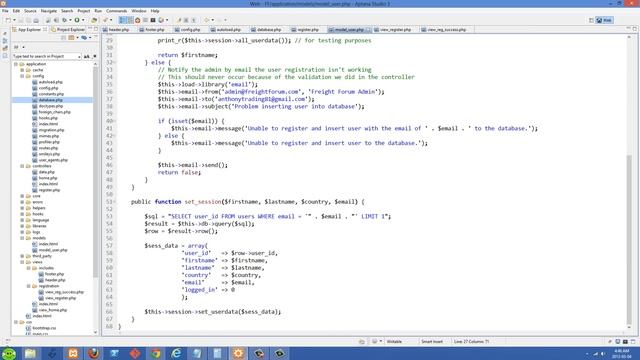Open the dropdown next to the aA search button

(95, 56)
